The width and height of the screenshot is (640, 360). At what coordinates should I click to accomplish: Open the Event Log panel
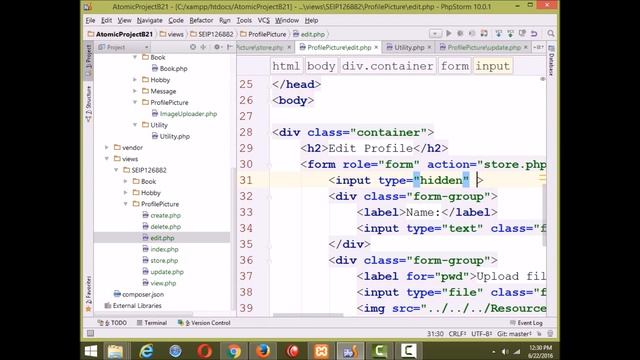pos(526,323)
